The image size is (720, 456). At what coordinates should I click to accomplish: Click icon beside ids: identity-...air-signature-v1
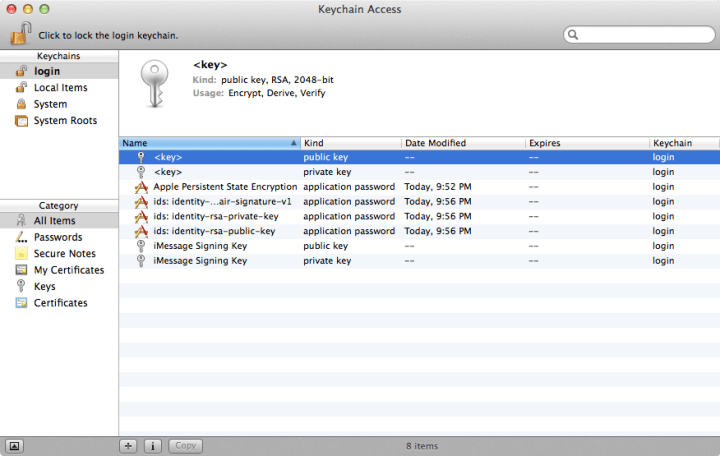(x=141, y=202)
